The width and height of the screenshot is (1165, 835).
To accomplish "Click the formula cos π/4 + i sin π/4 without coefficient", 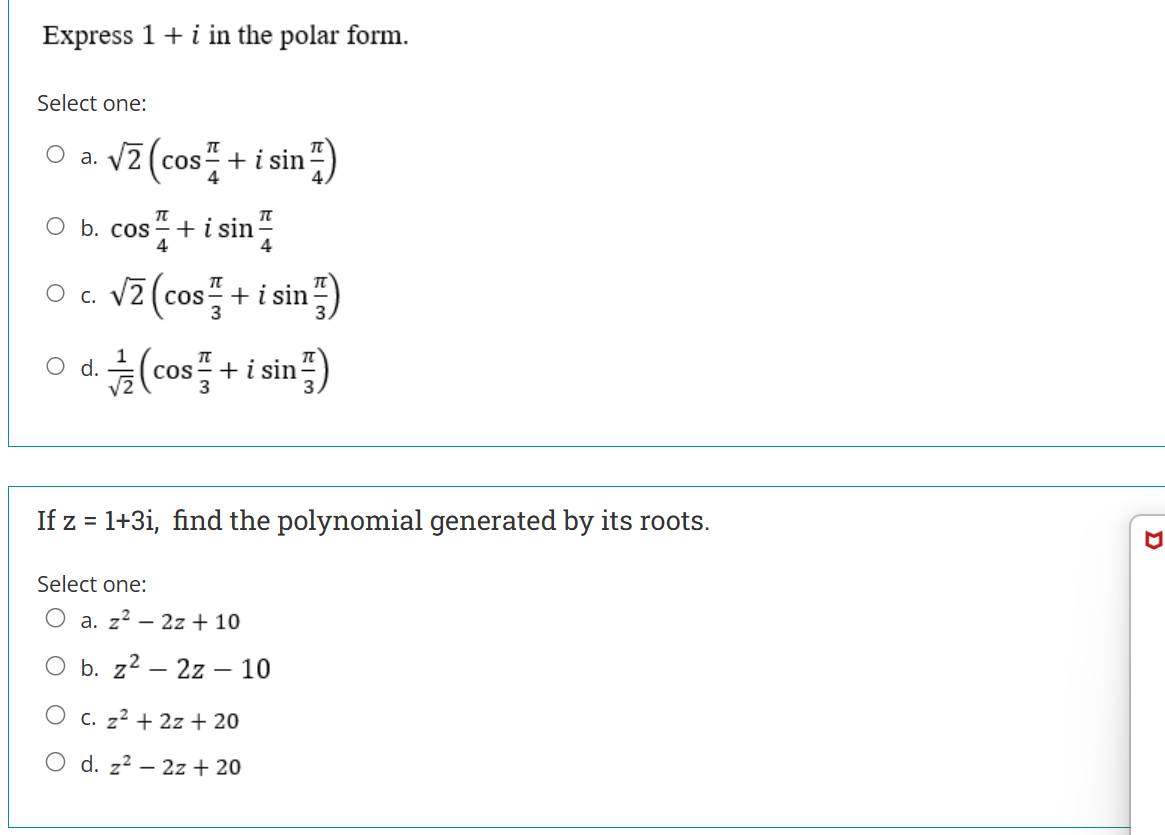I will [192, 230].
